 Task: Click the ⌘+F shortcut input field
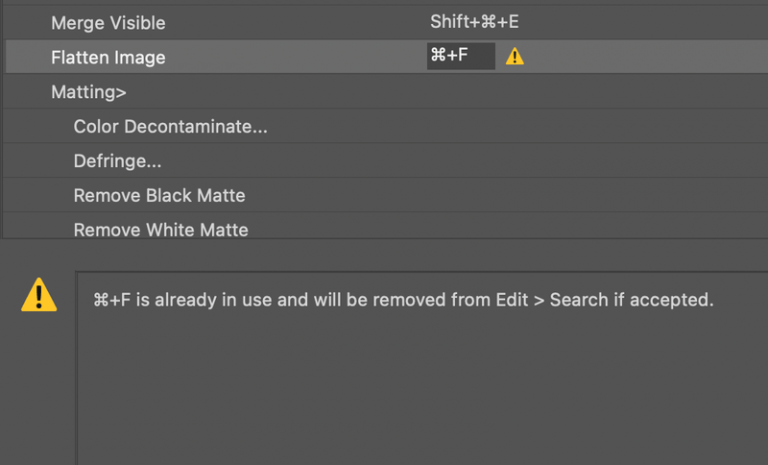pyautogui.click(x=460, y=57)
